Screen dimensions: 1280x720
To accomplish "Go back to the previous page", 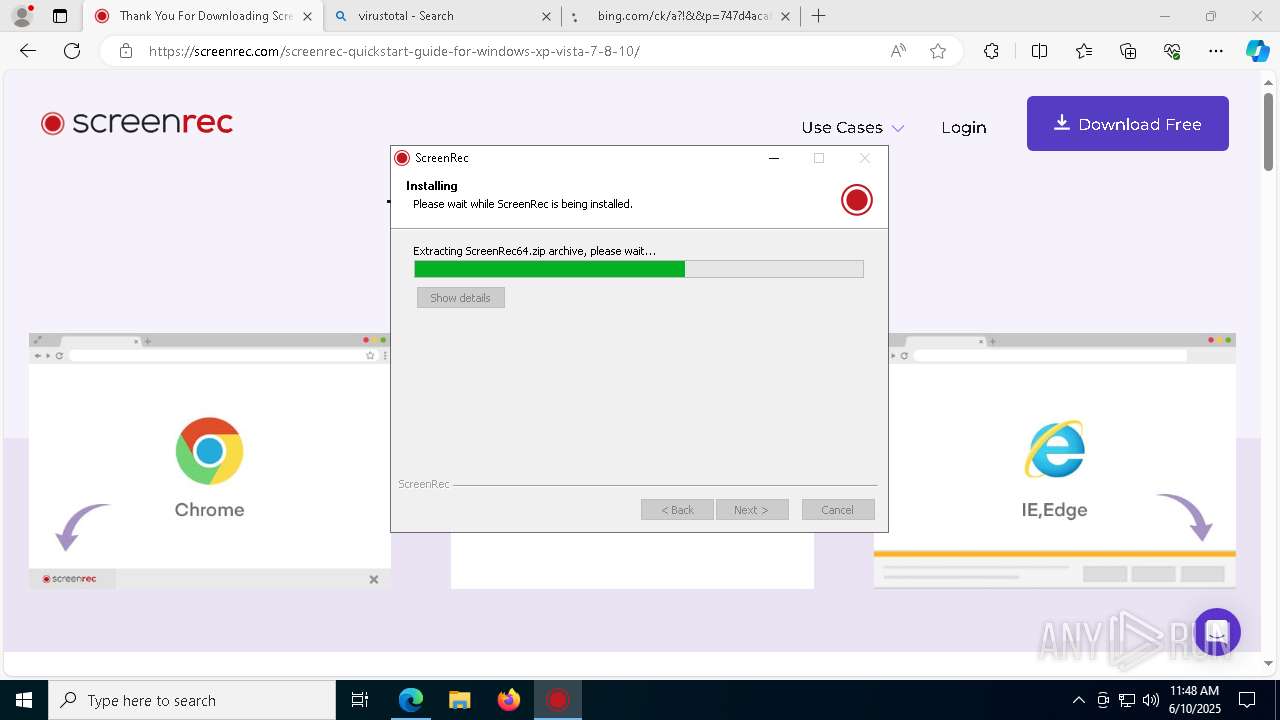I will point(28,51).
